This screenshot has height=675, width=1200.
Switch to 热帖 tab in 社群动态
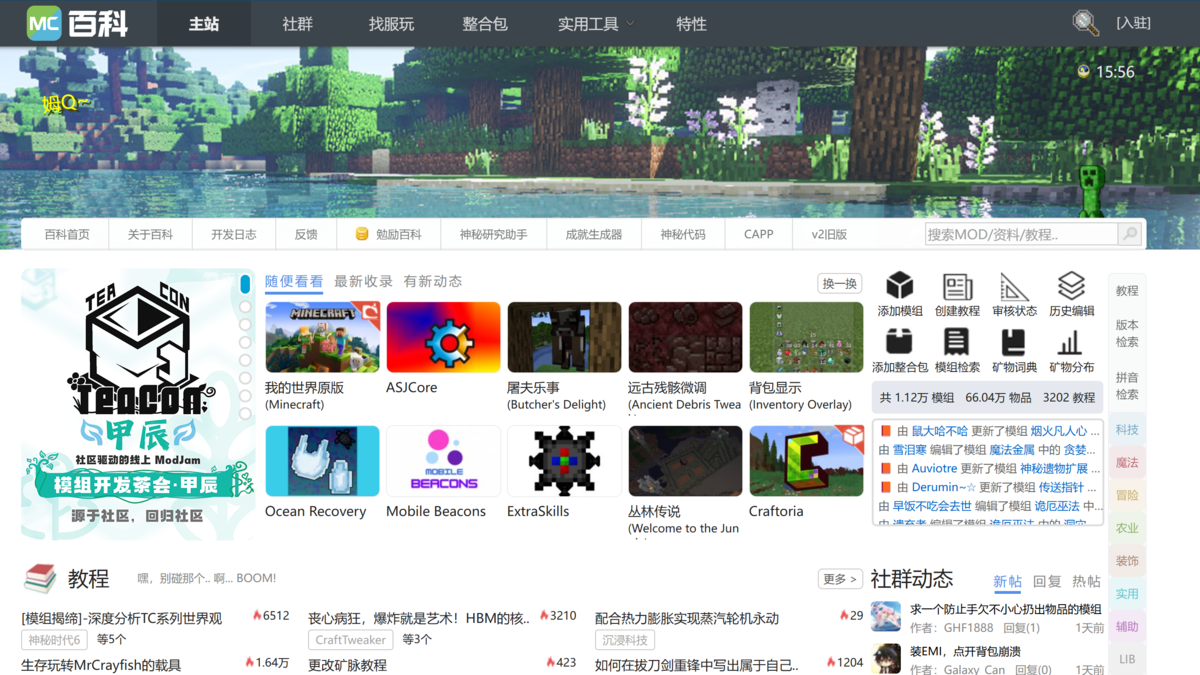point(1086,581)
